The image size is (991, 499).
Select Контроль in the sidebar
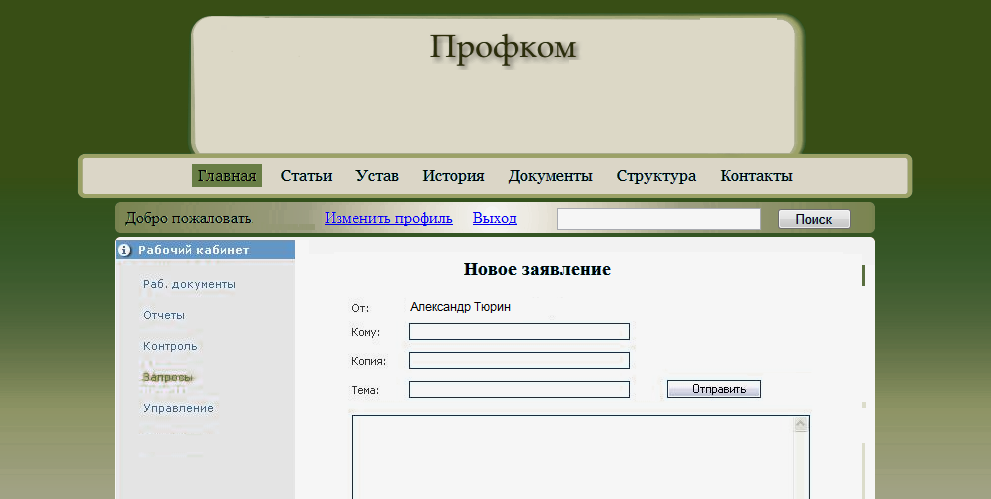(171, 346)
